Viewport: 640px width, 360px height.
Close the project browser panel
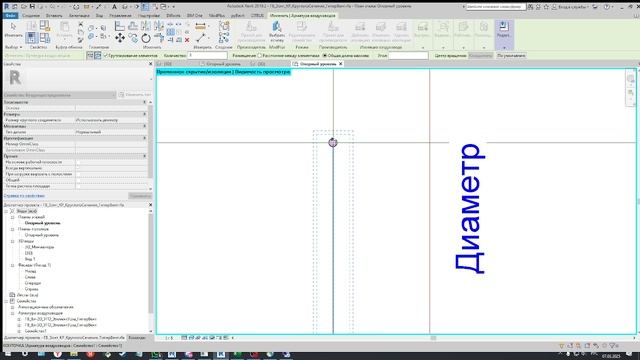tap(150, 205)
